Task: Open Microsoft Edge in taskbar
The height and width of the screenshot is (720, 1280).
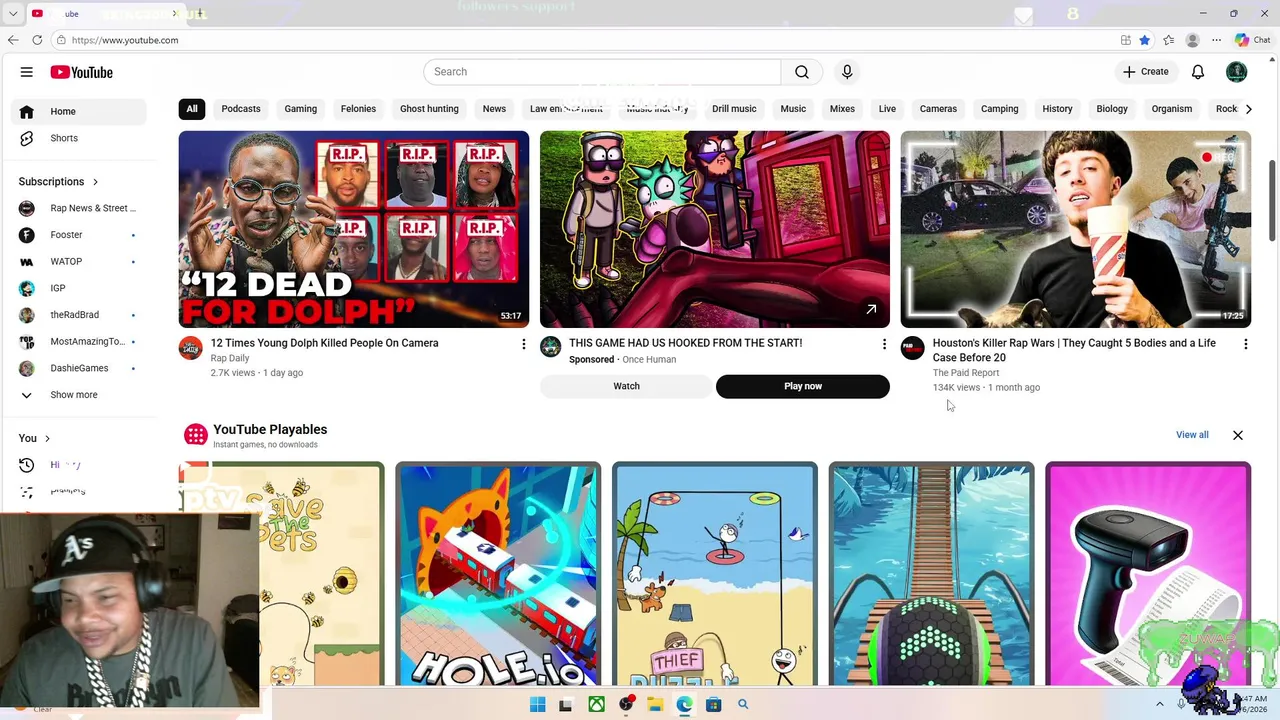Action: (684, 705)
